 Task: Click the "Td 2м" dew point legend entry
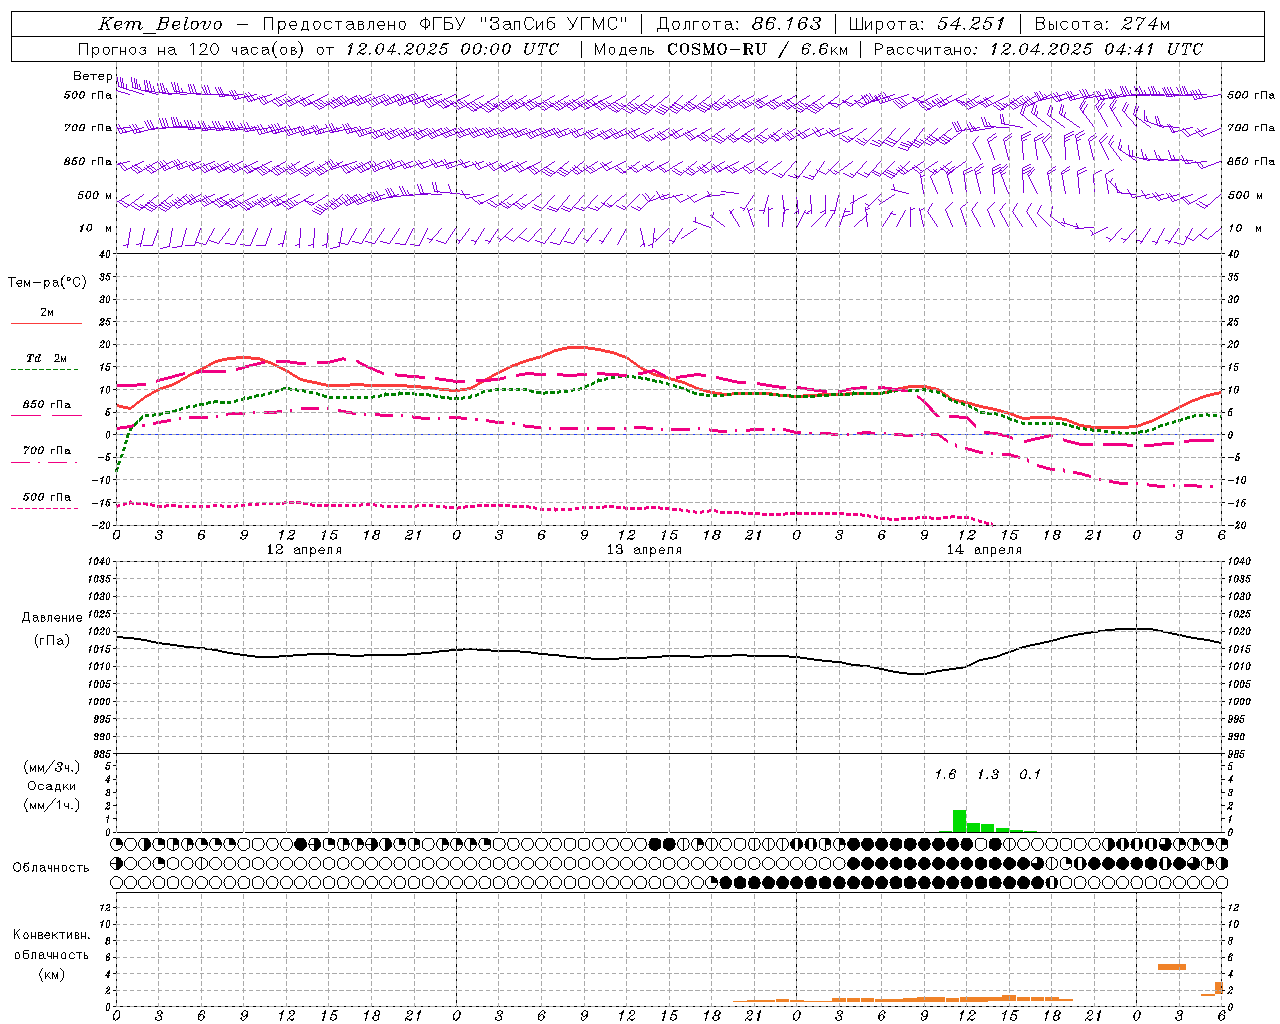(47, 358)
